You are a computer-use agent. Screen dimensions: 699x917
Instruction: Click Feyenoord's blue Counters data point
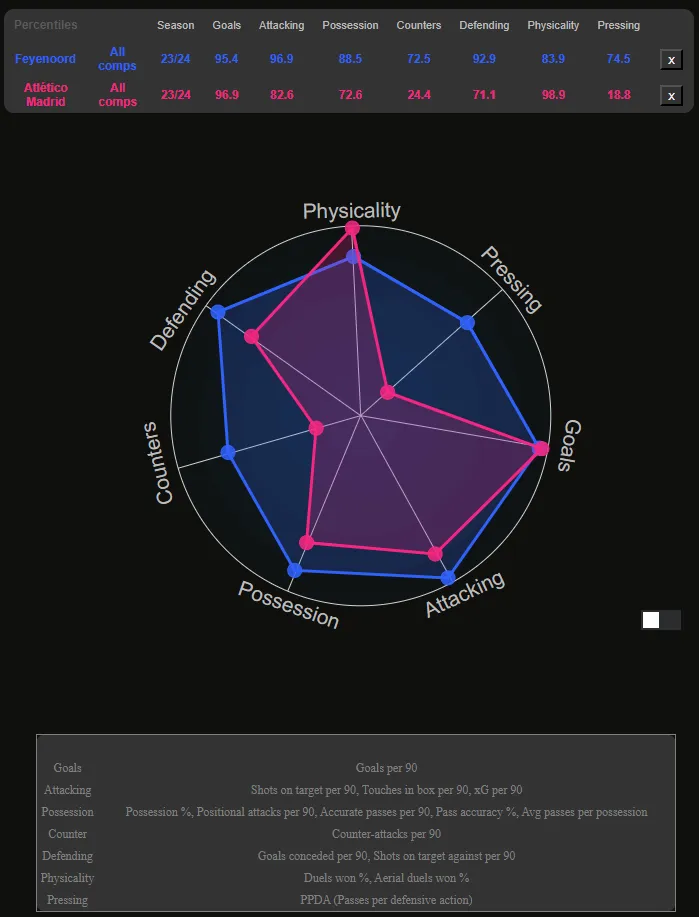(228, 453)
